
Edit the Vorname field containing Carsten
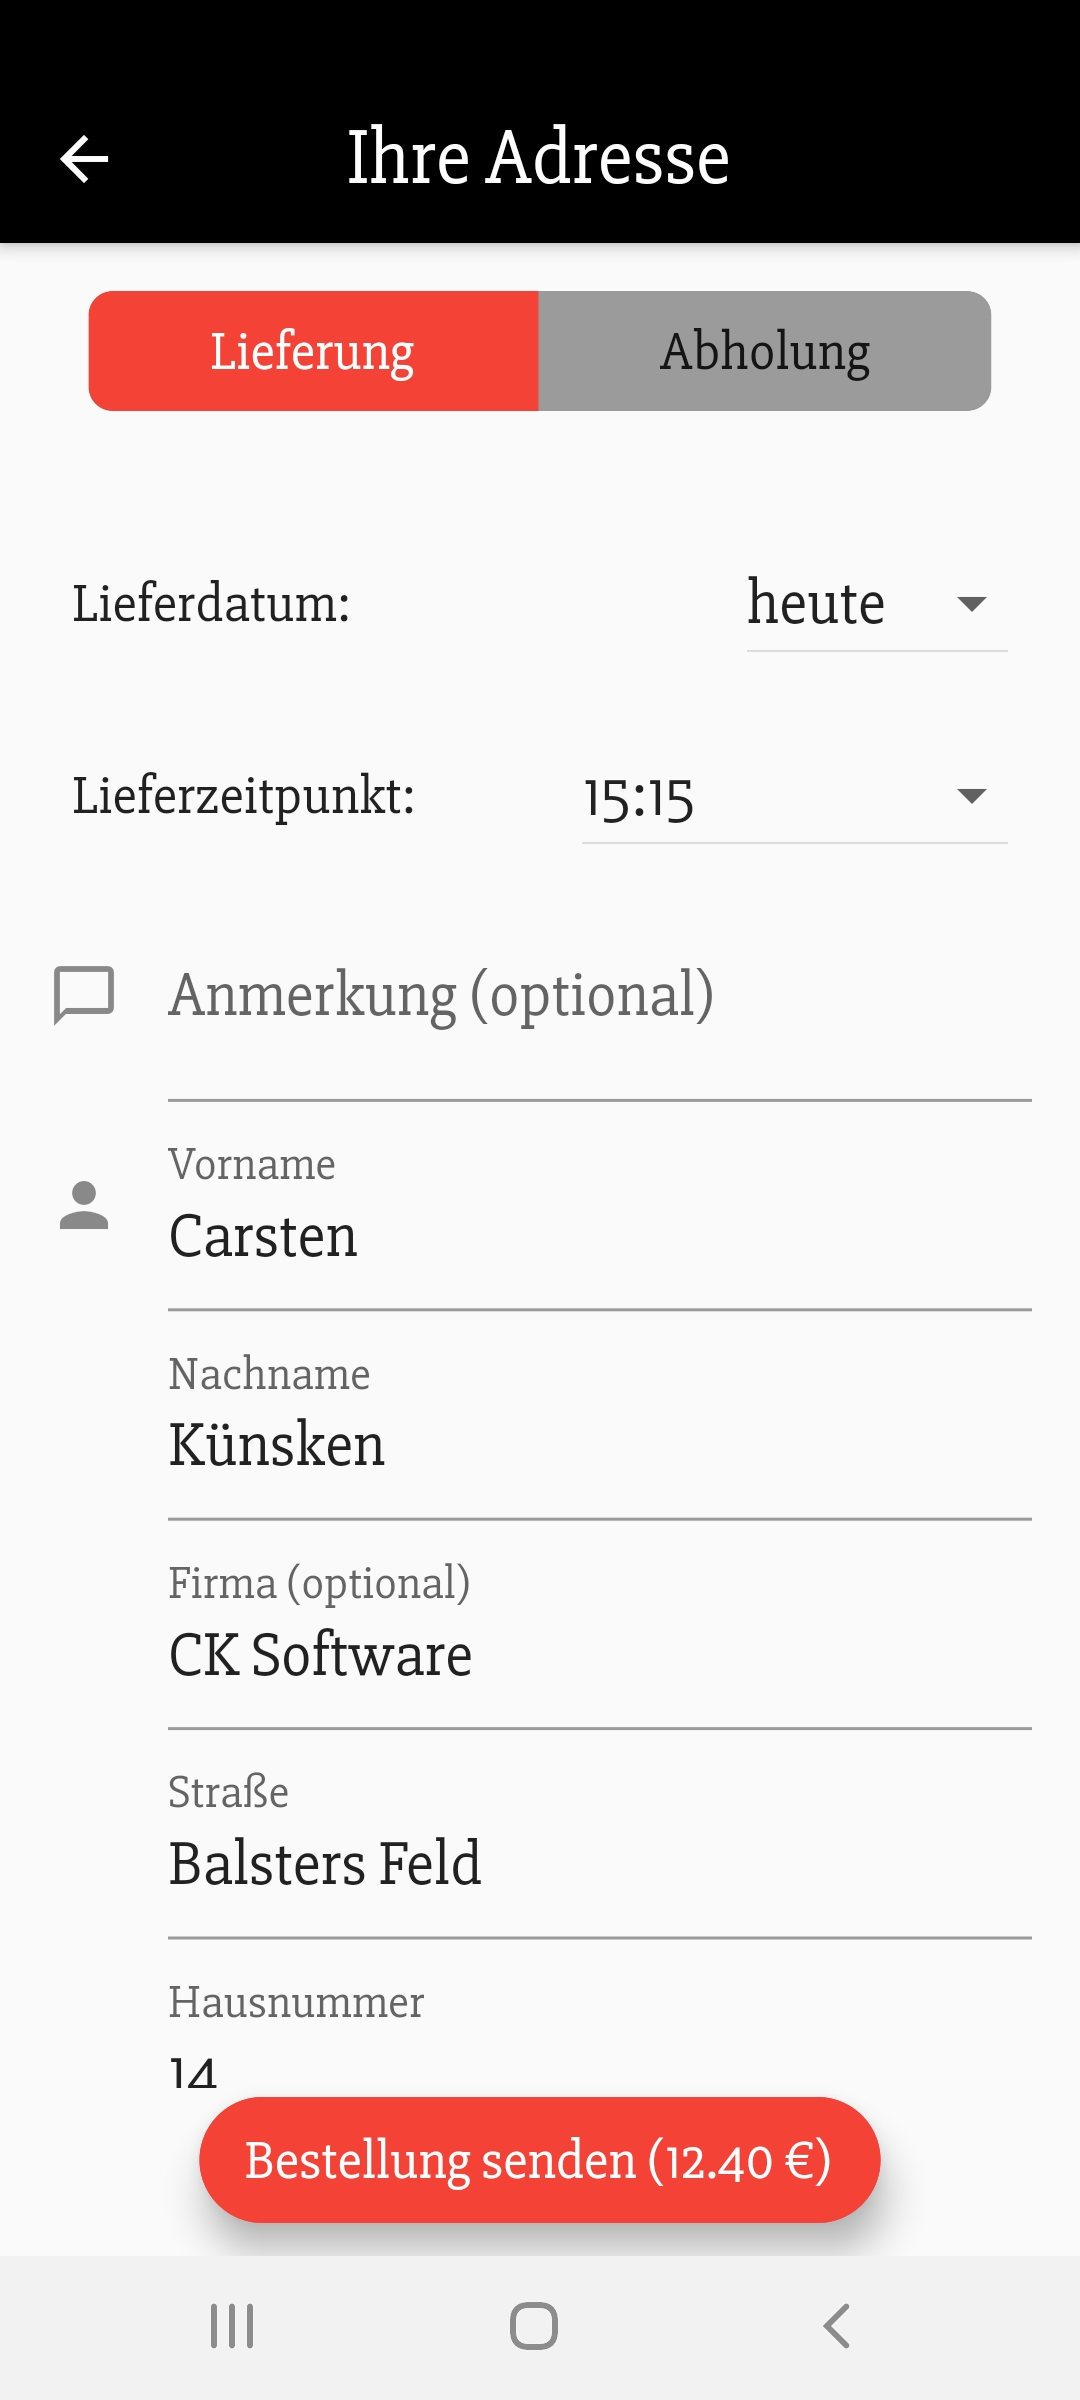pos(598,1236)
